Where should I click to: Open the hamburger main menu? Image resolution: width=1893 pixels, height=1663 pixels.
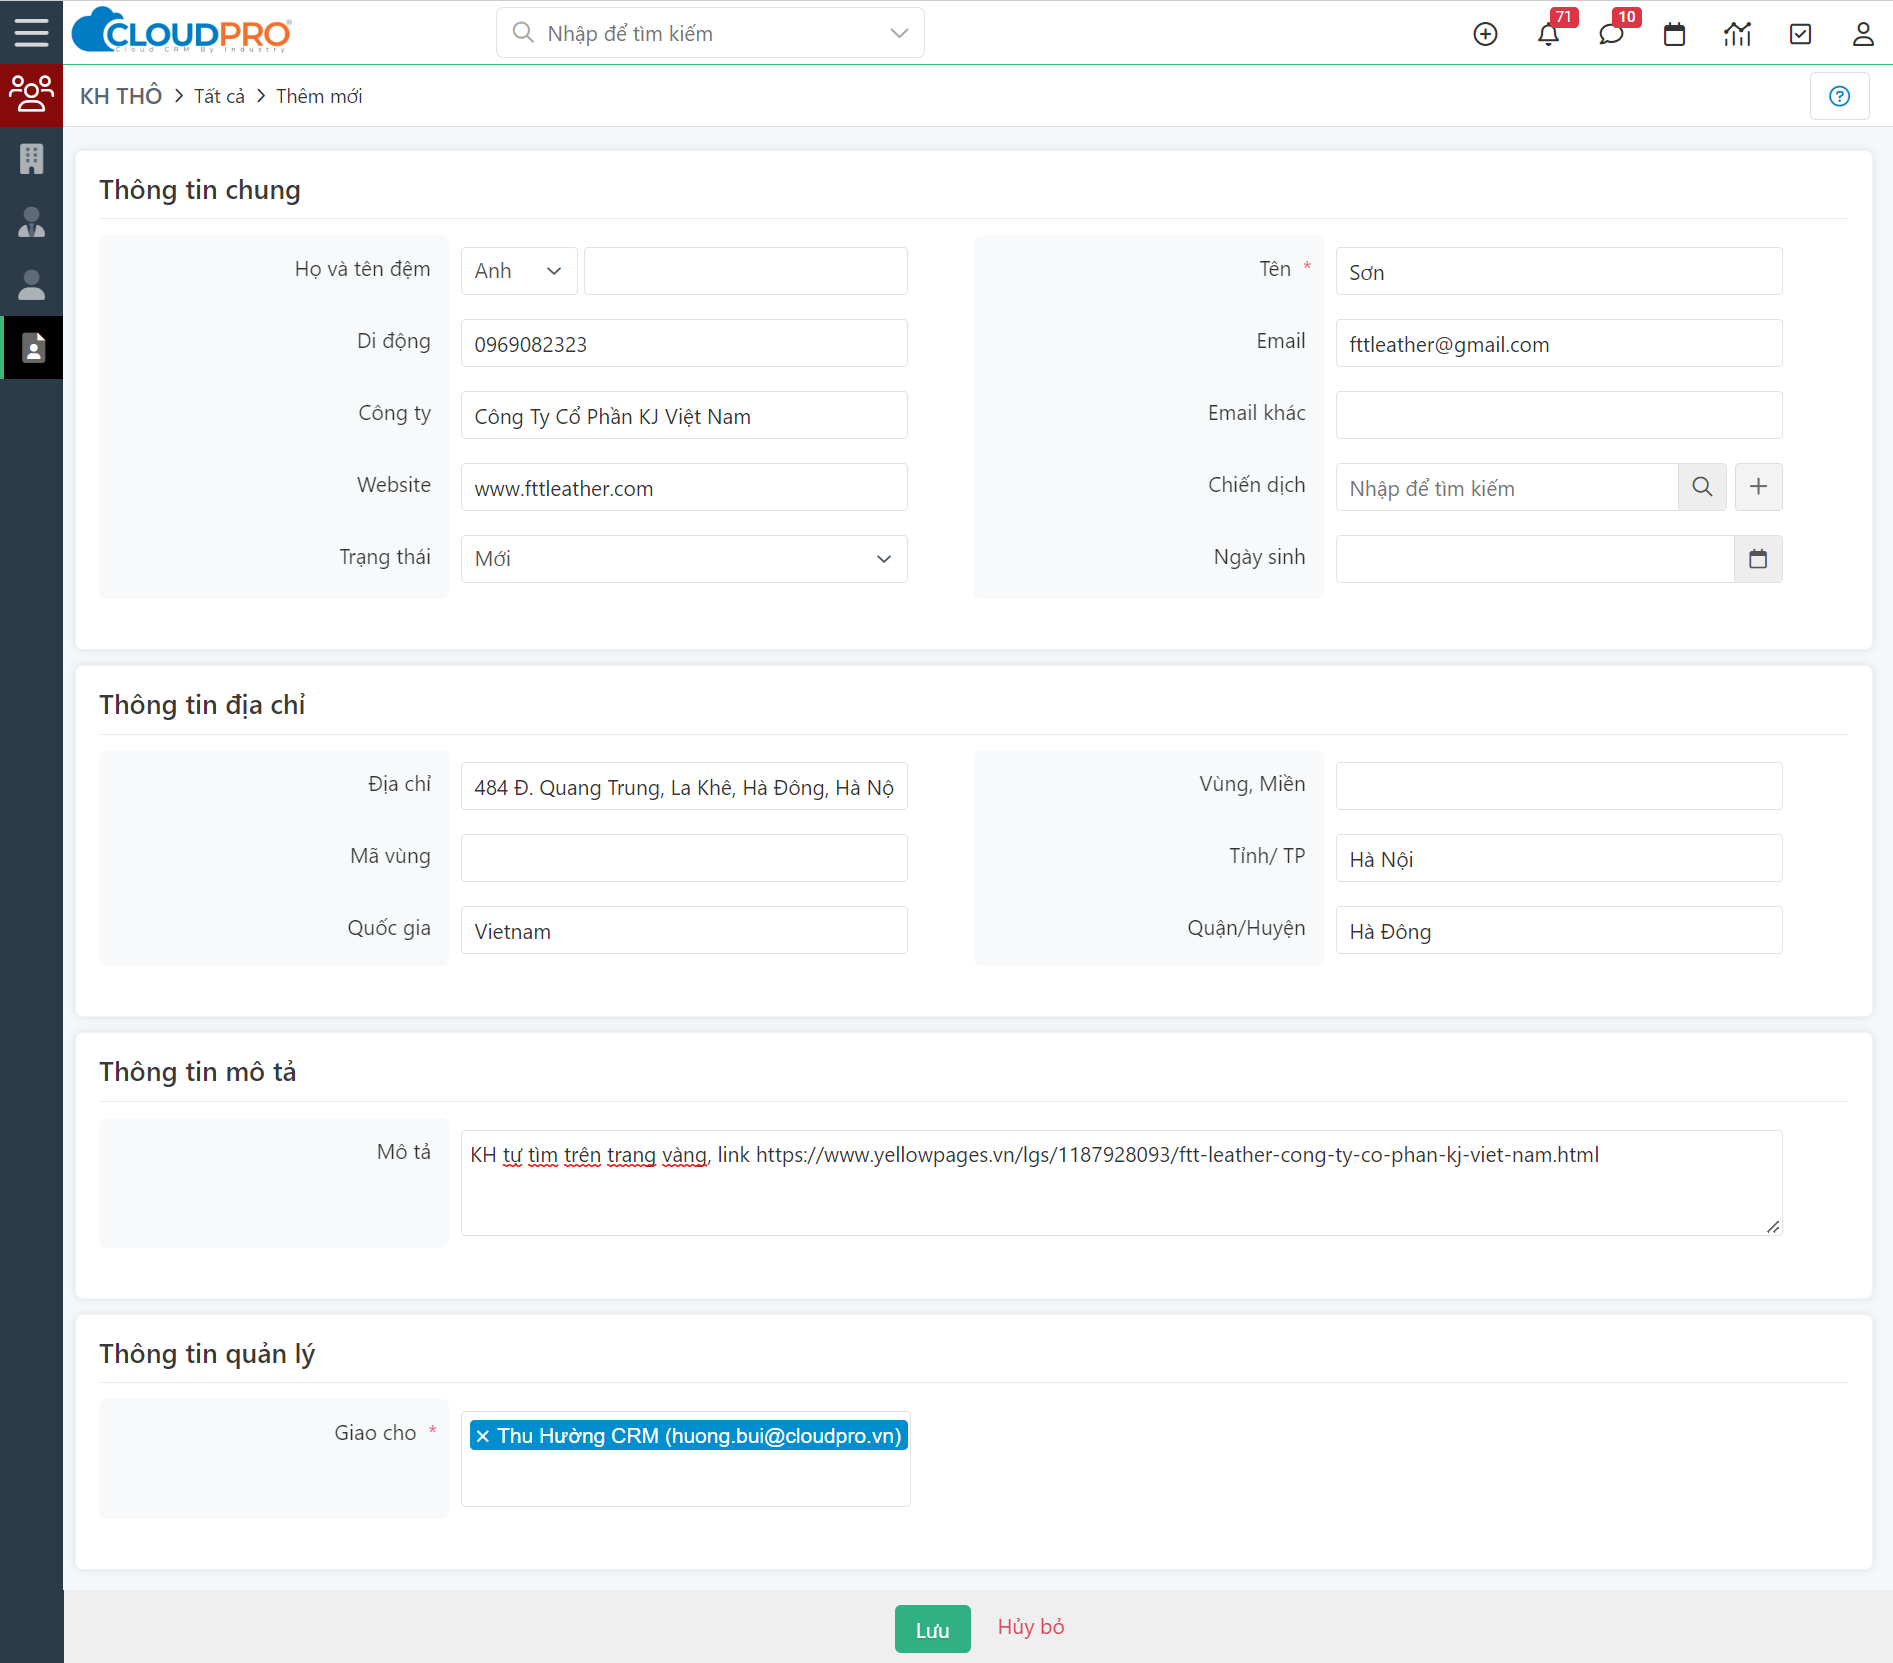31,32
